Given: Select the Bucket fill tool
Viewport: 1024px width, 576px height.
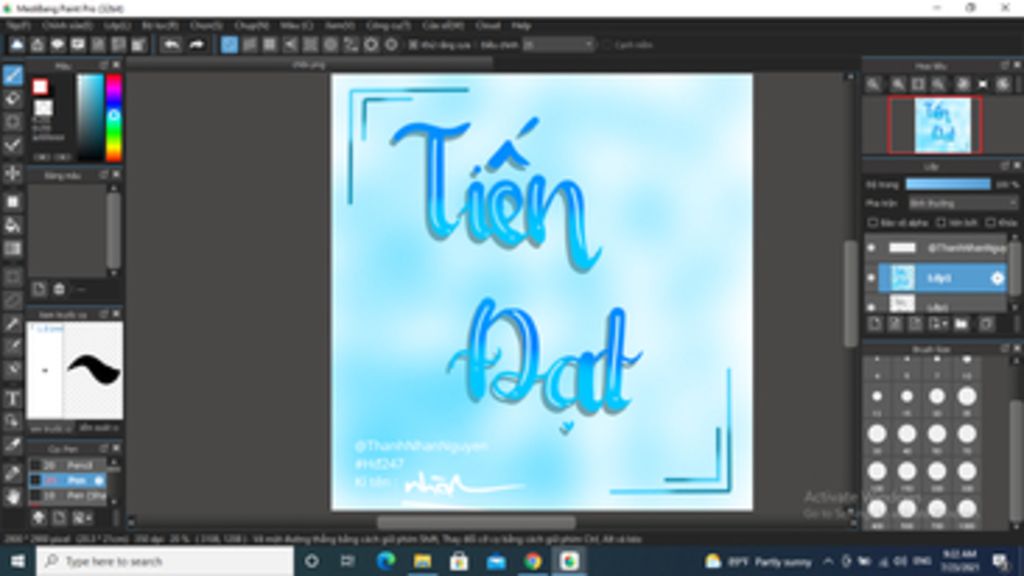Looking at the screenshot, I should [12, 225].
